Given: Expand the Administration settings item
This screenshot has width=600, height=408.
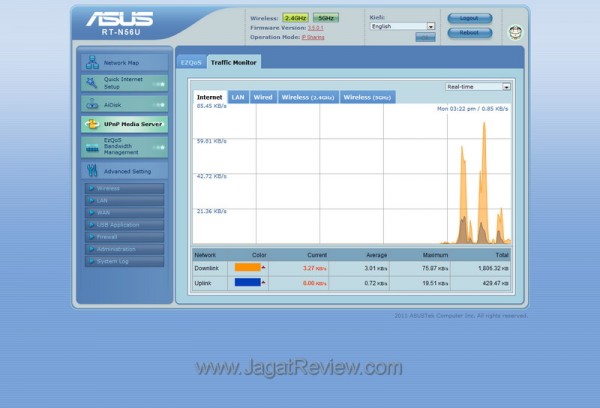Looking at the screenshot, I should pyautogui.click(x=124, y=249).
